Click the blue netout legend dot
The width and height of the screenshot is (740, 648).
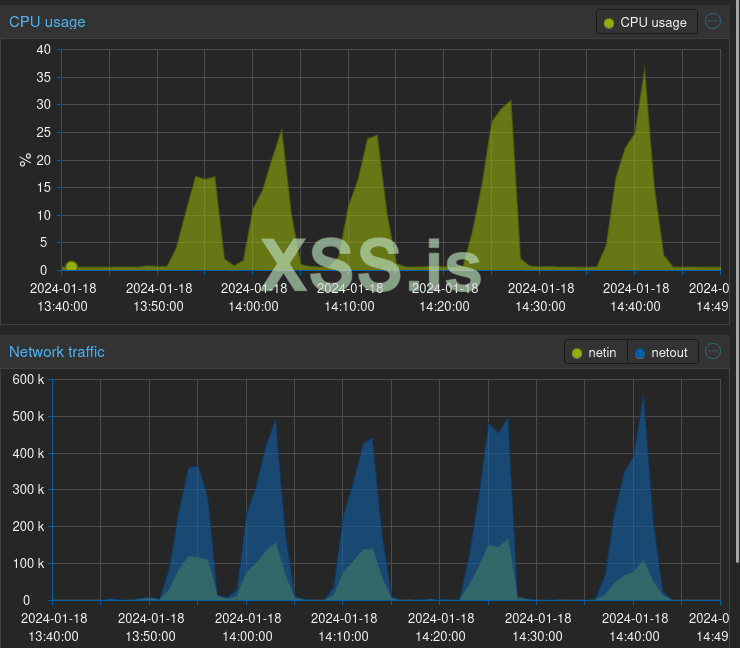(x=640, y=353)
